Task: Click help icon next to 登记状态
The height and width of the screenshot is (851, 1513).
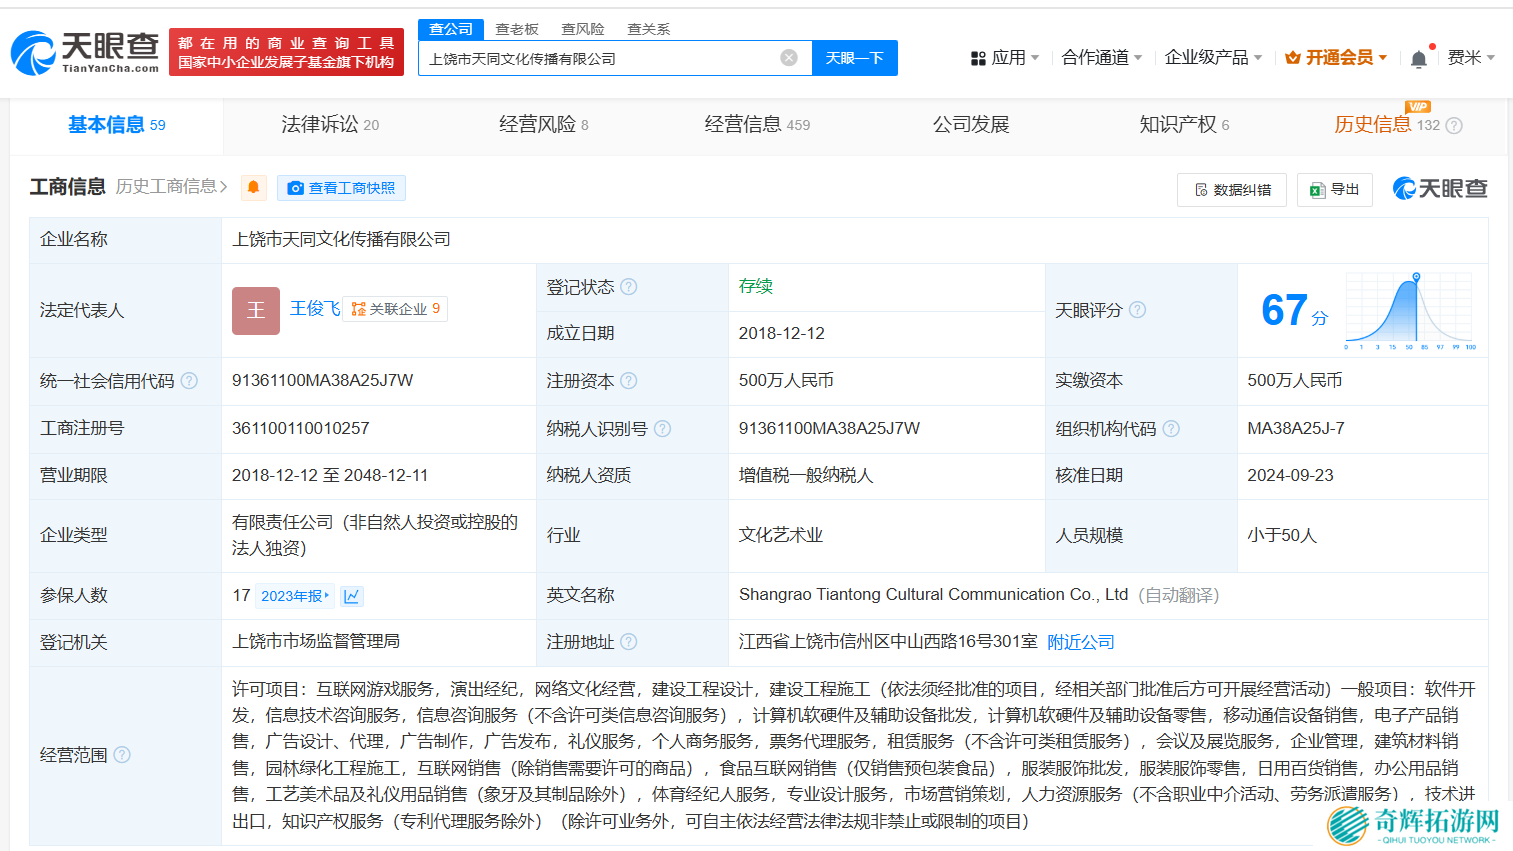Action: pyautogui.click(x=629, y=287)
